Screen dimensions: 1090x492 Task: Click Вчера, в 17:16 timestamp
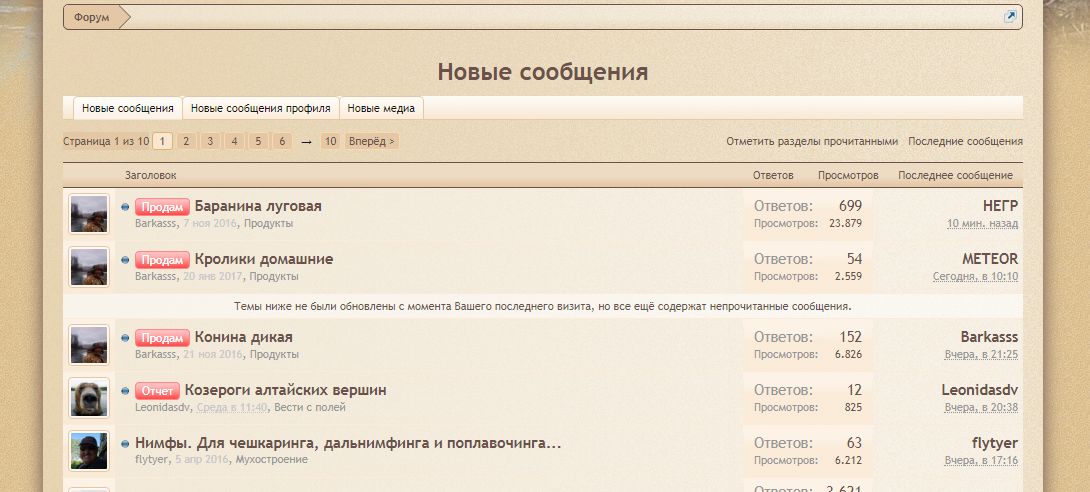coord(981,459)
